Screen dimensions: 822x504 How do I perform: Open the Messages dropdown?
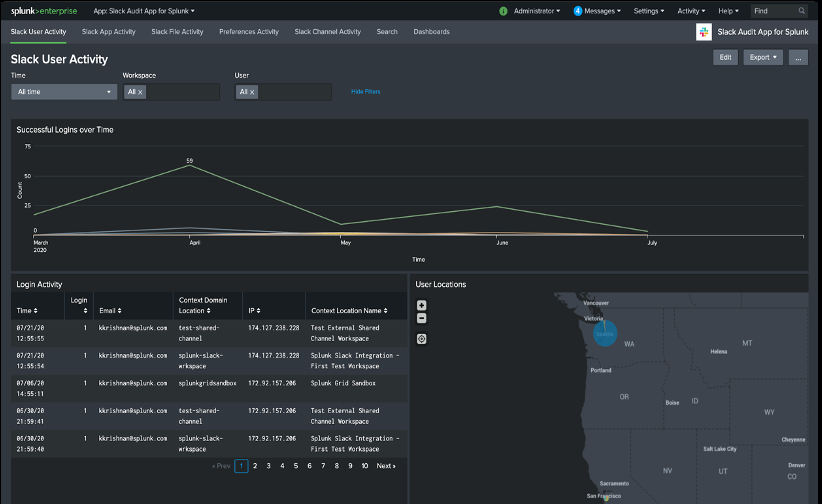coord(602,11)
